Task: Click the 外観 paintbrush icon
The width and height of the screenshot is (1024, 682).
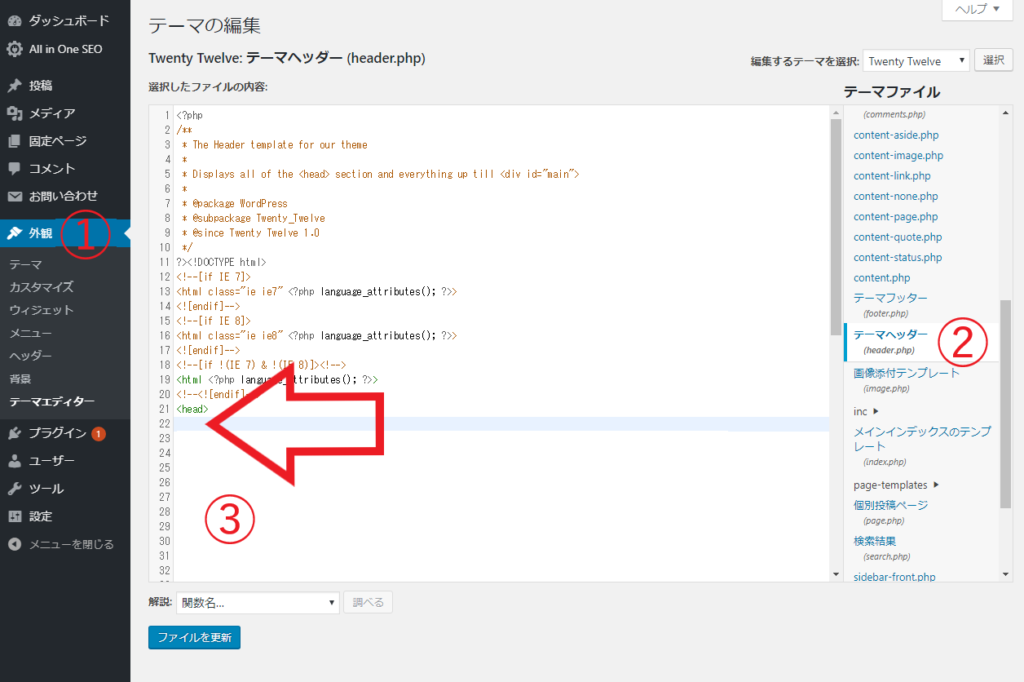Action: tap(14, 233)
